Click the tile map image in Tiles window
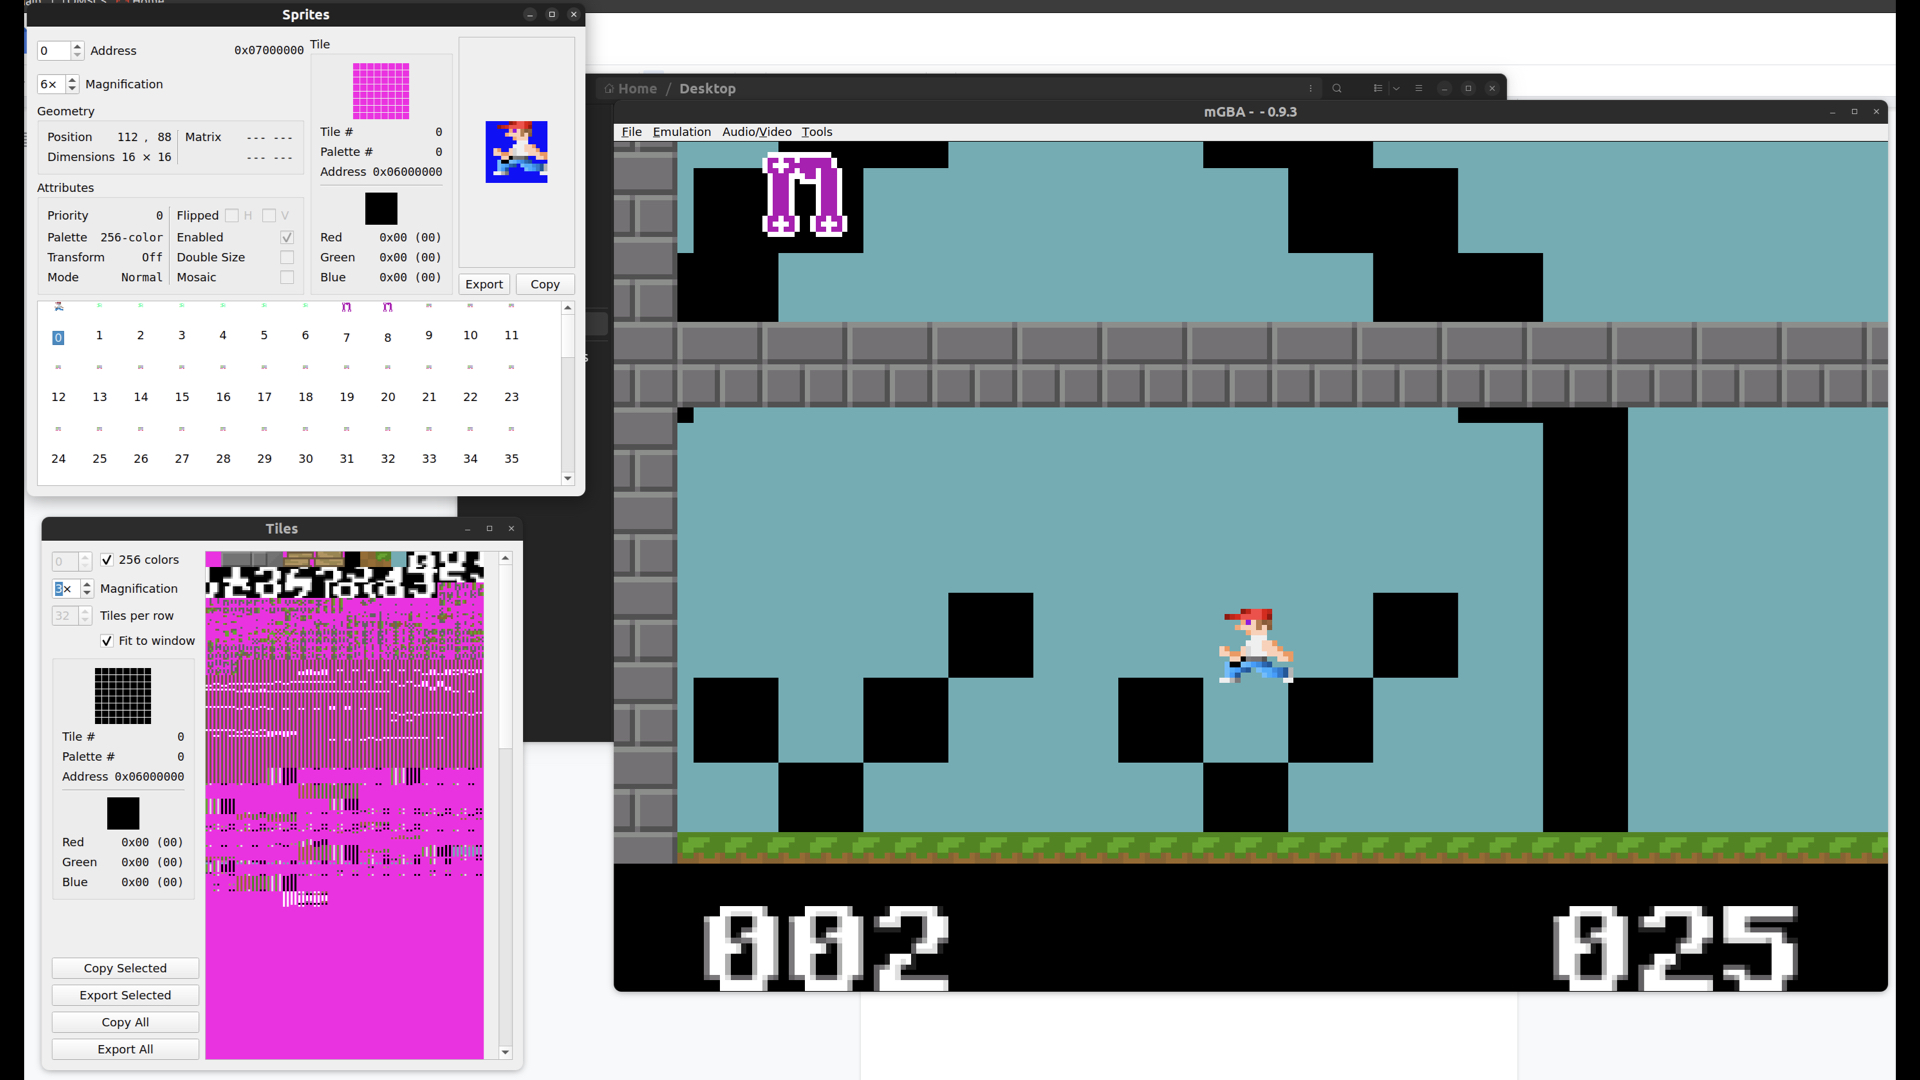The image size is (1920, 1080). coord(344,805)
